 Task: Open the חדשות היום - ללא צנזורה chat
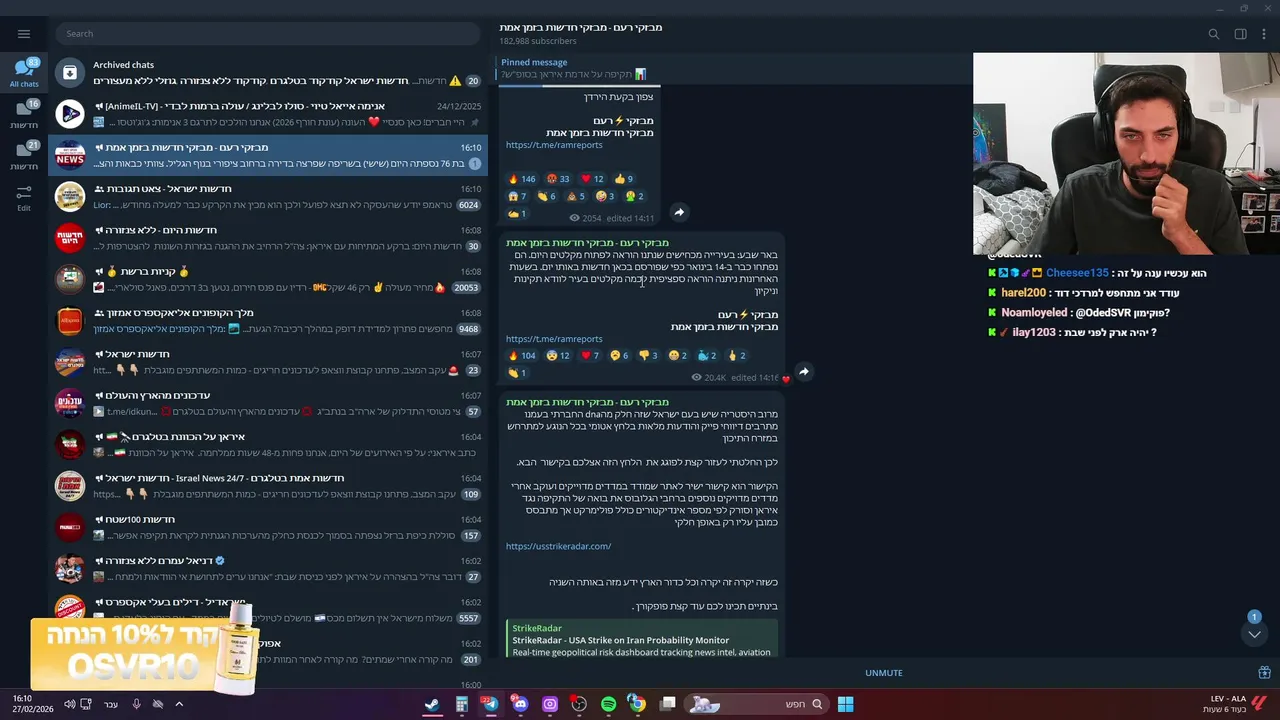pyautogui.click(x=268, y=238)
